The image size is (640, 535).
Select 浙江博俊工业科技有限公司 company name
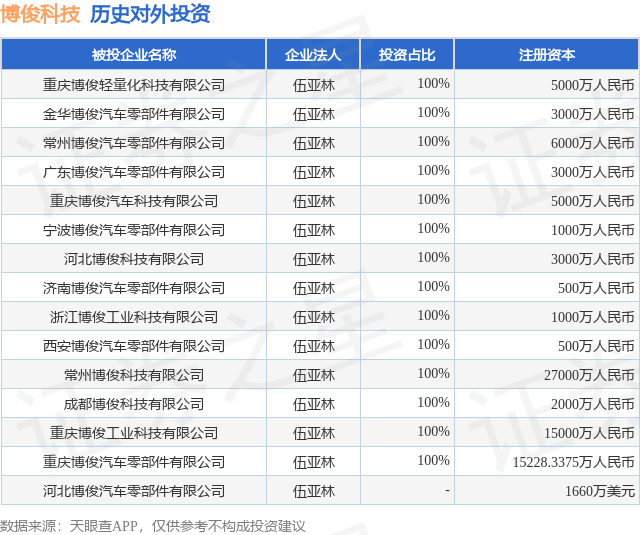pos(134,317)
